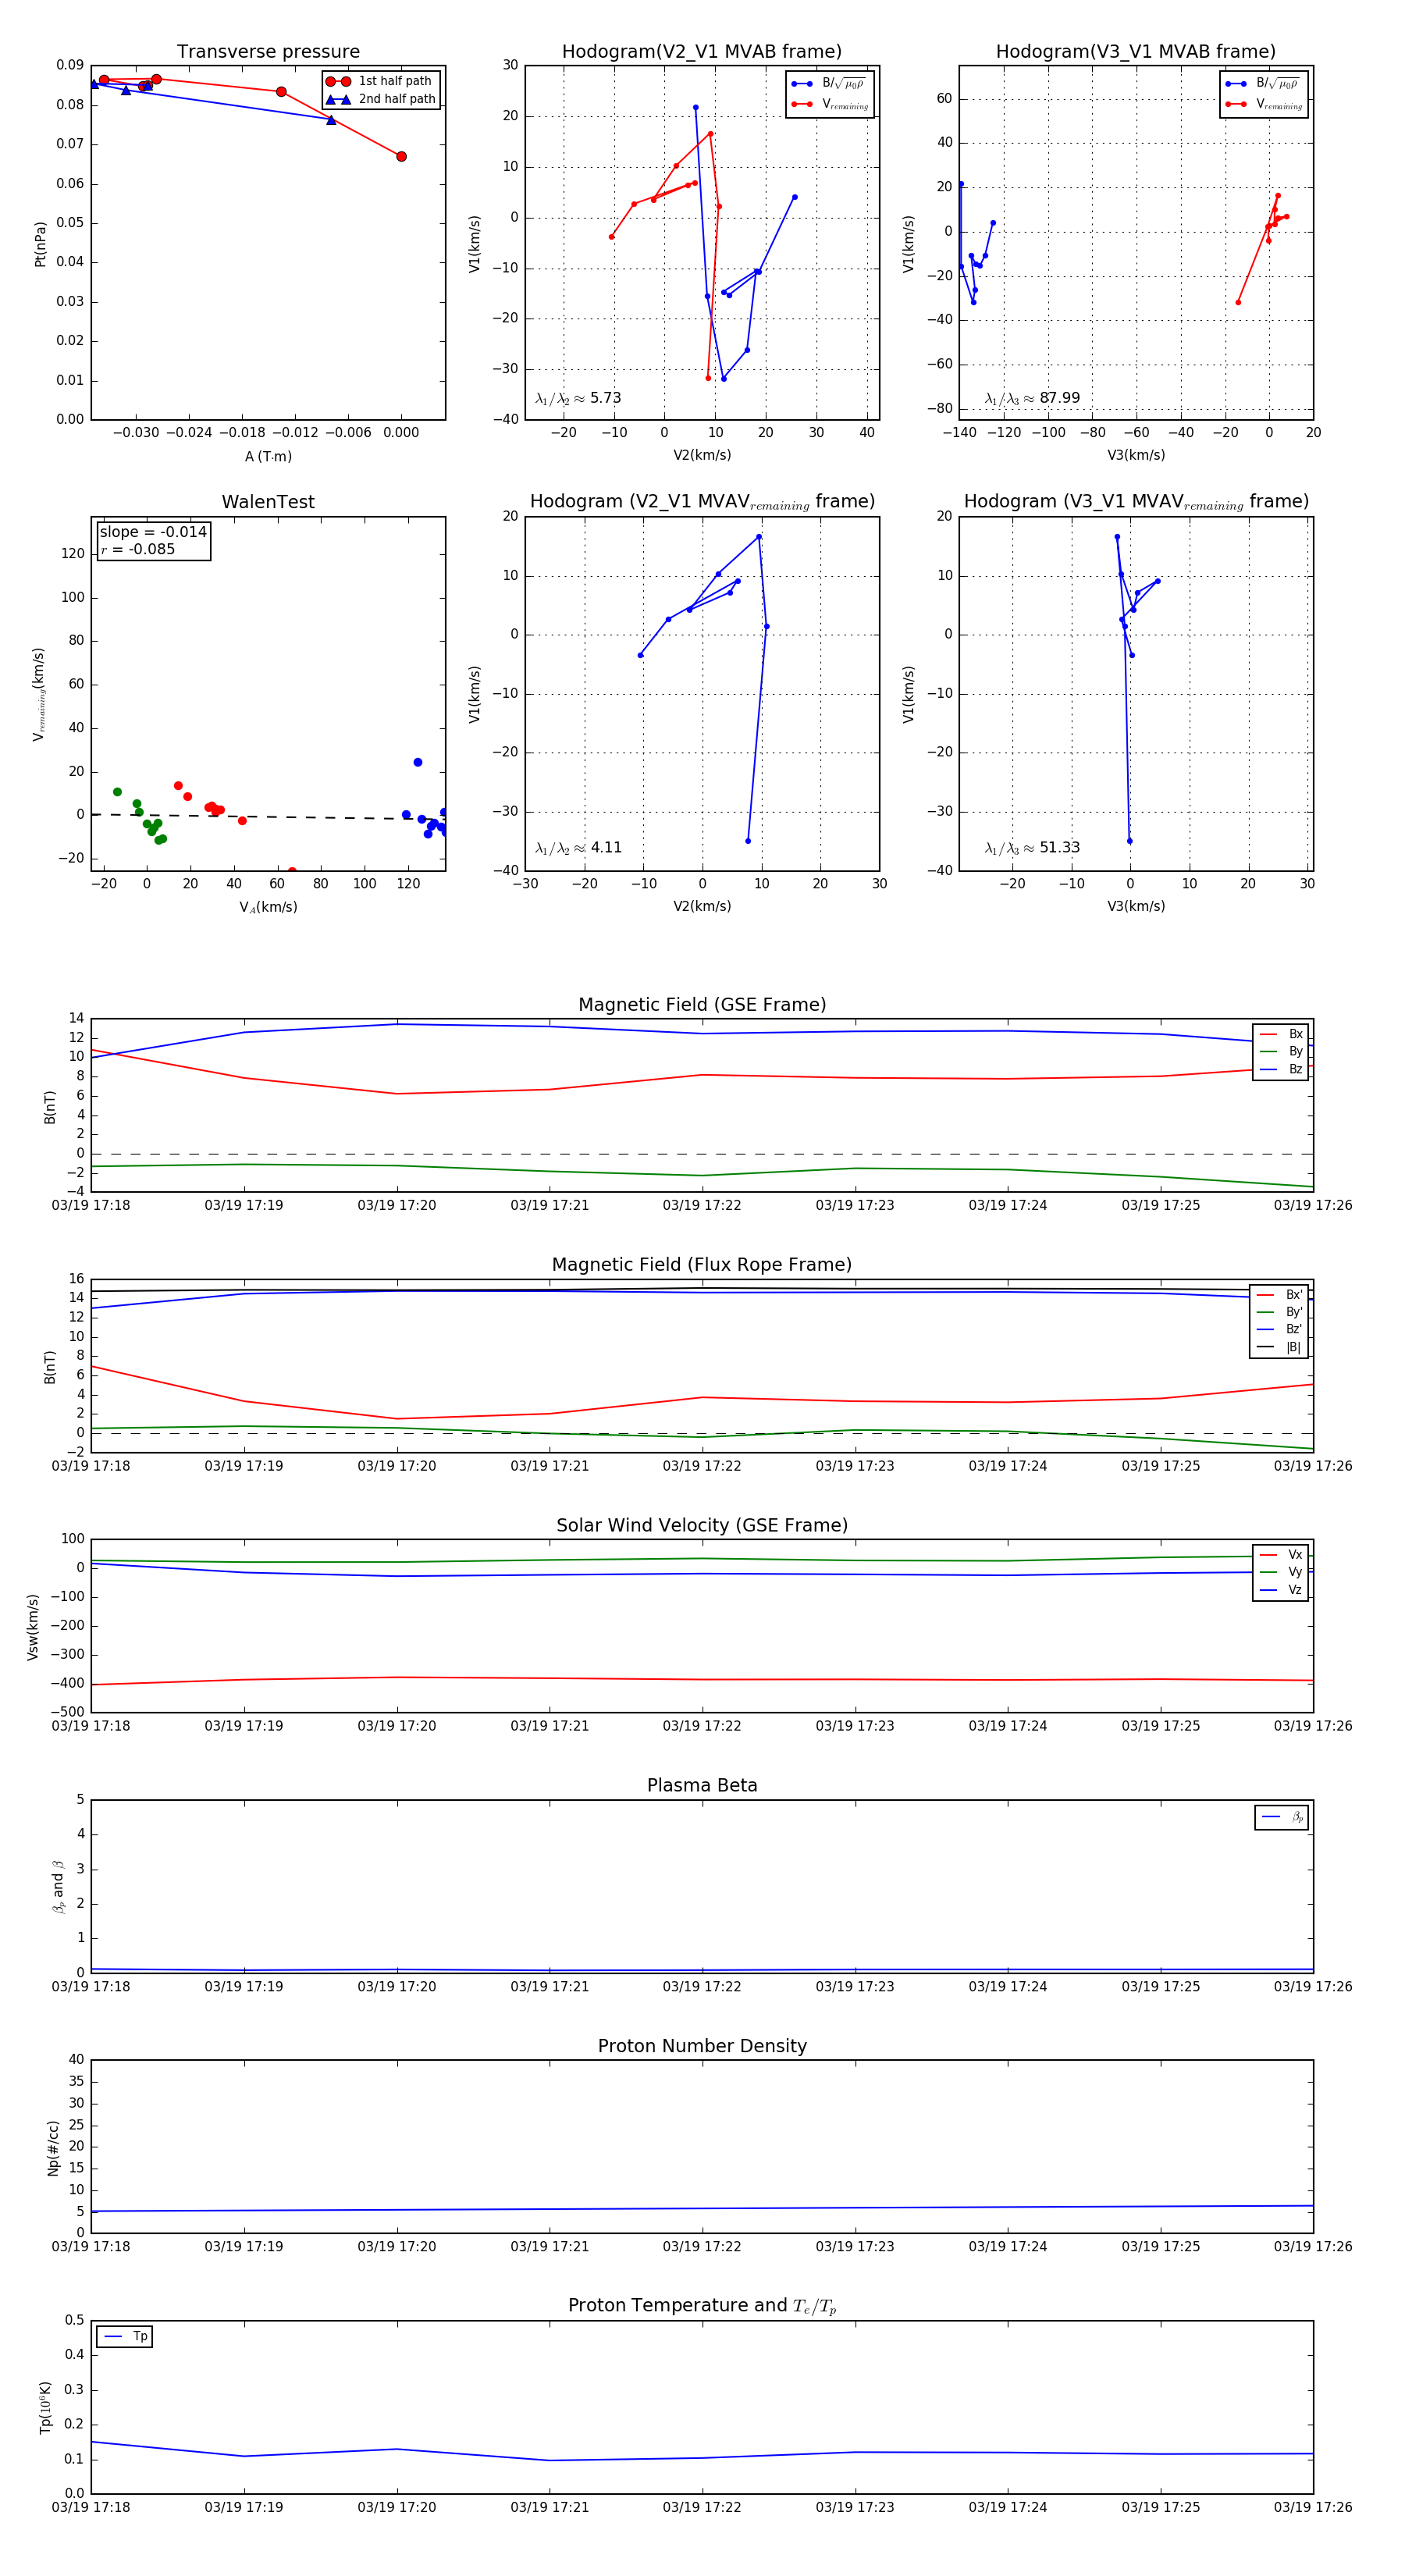Select the "1st half path" legend entry

pyautogui.click(x=379, y=81)
